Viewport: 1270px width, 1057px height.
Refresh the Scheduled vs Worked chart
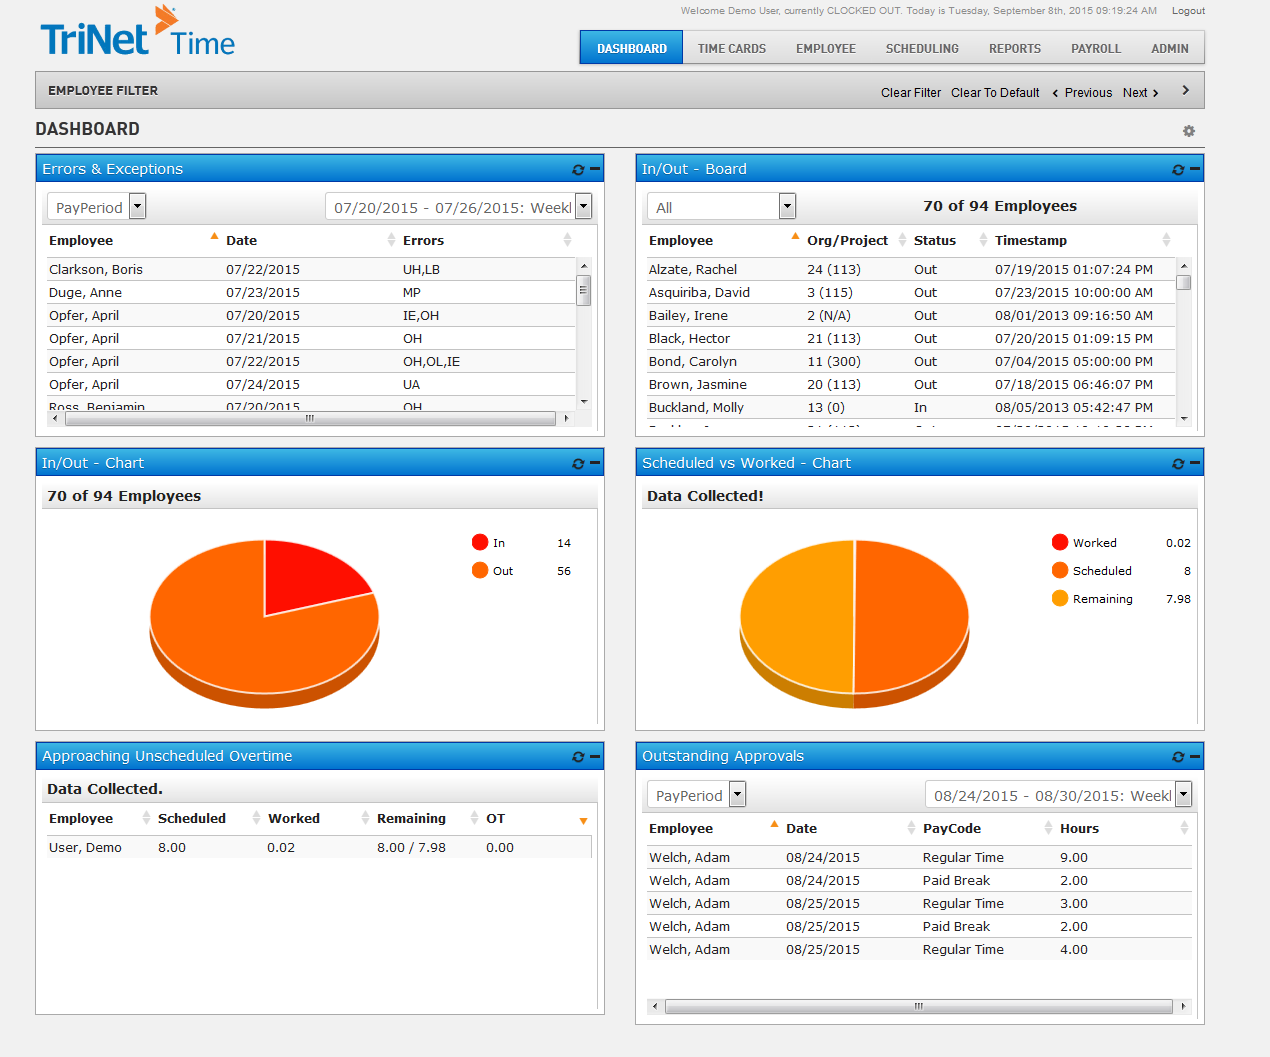coord(1178,462)
